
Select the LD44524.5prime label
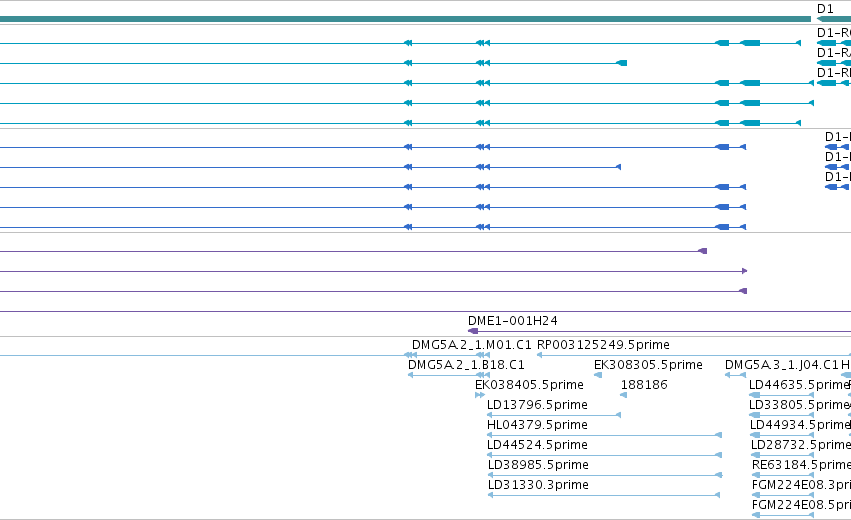pyautogui.click(x=537, y=445)
